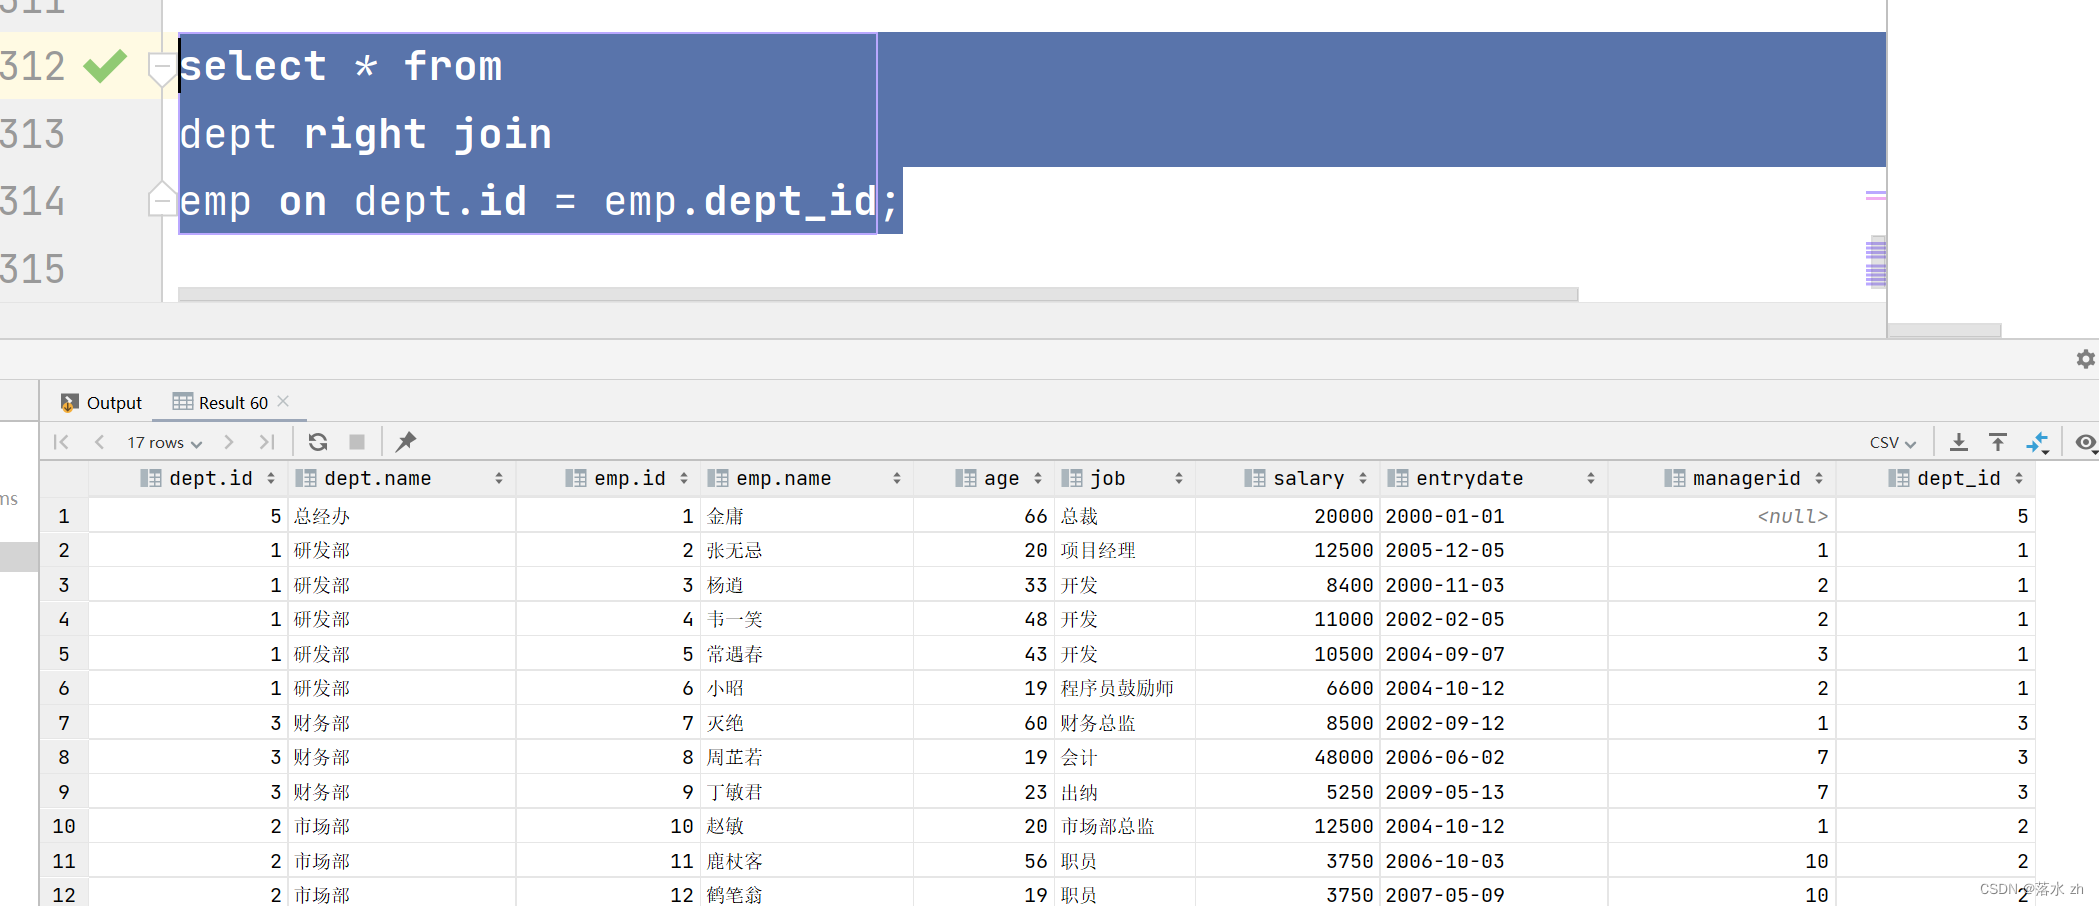Click the emp.name cell 金庸
Viewport: 2099px width, 906px height.
808,516
